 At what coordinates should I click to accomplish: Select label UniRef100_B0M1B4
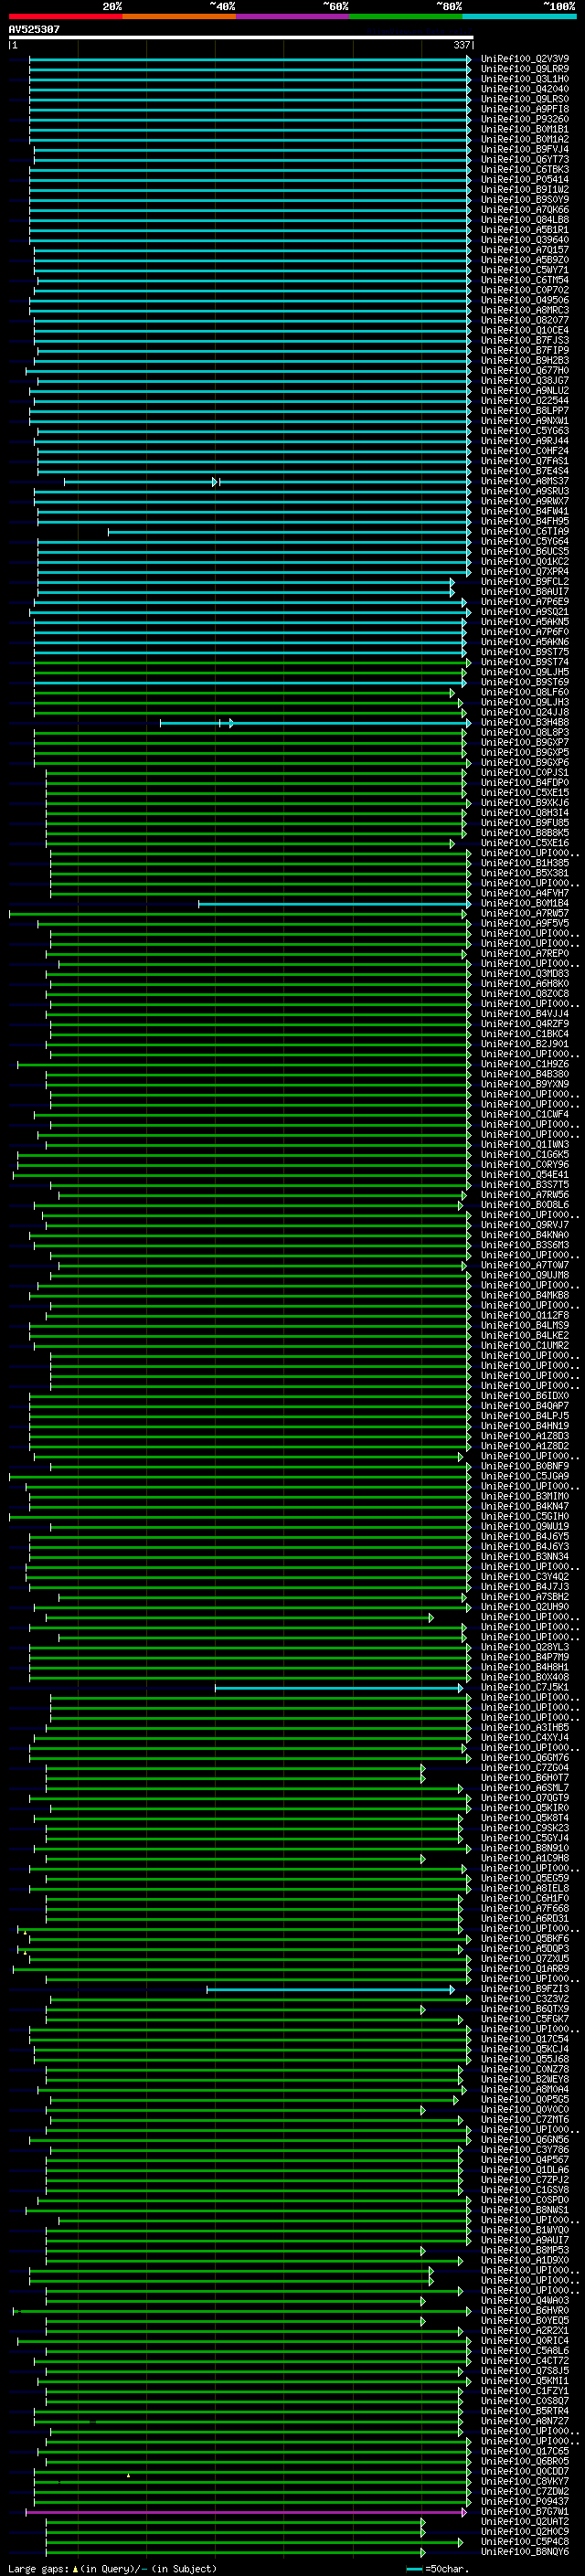[x=525, y=904]
